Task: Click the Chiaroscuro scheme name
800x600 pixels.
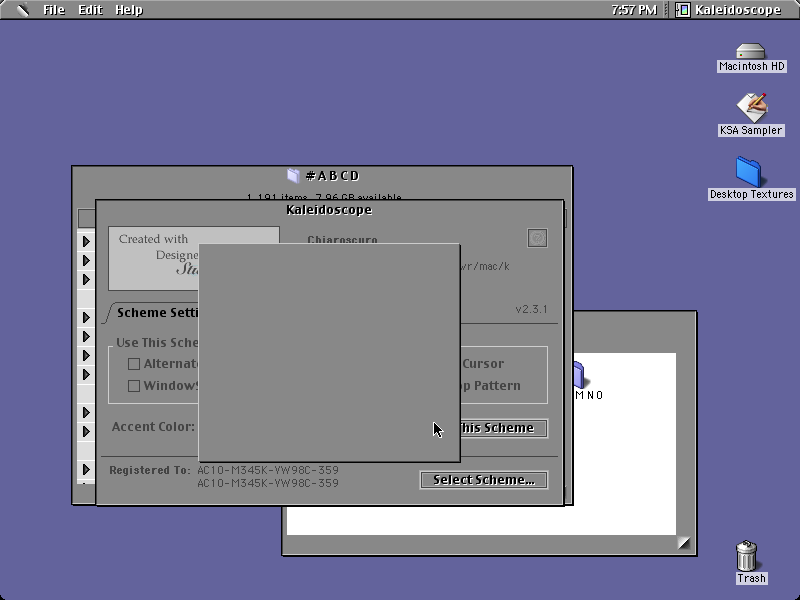Action: point(342,239)
